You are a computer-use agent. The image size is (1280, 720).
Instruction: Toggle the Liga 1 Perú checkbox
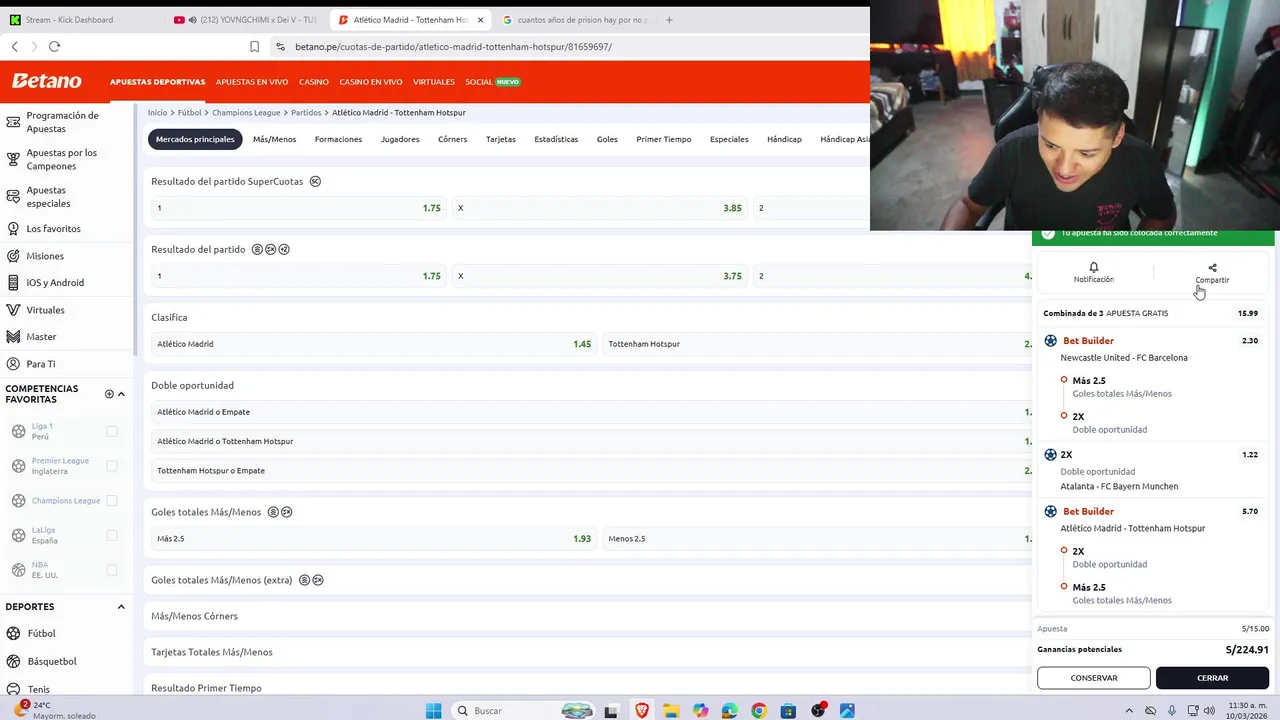tap(112, 431)
